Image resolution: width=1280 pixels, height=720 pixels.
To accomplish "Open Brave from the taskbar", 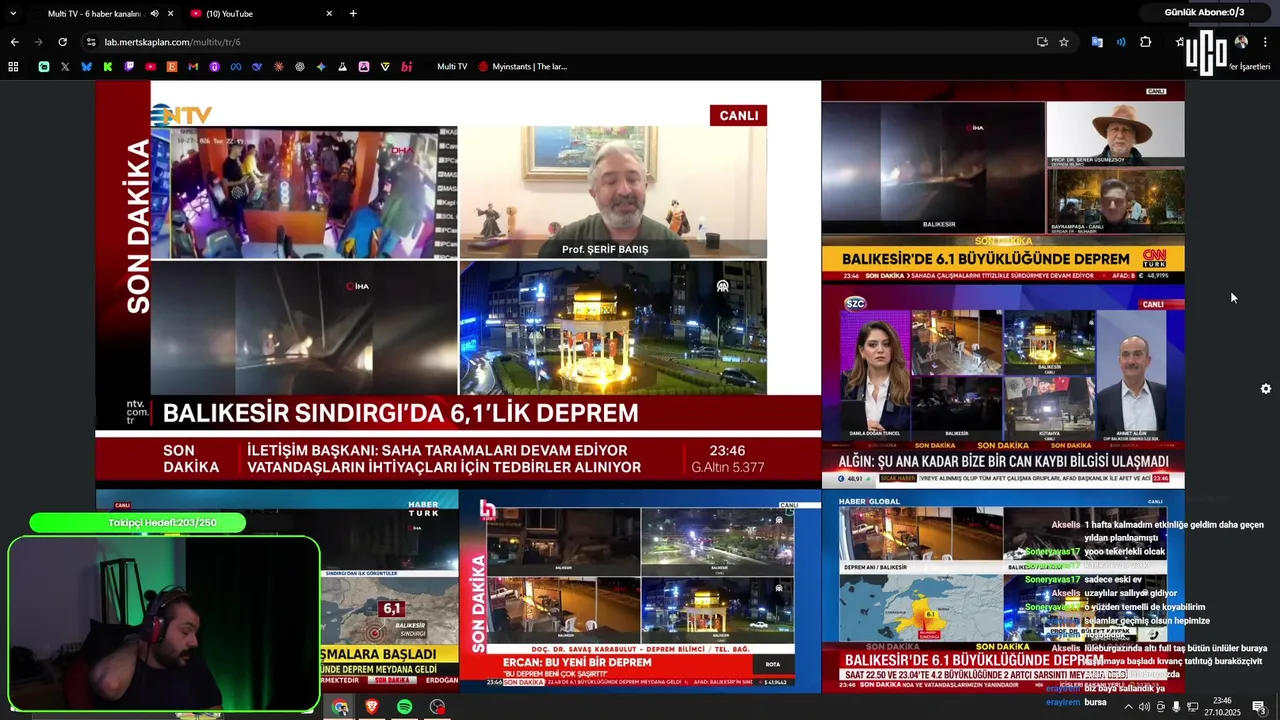I will click(372, 707).
